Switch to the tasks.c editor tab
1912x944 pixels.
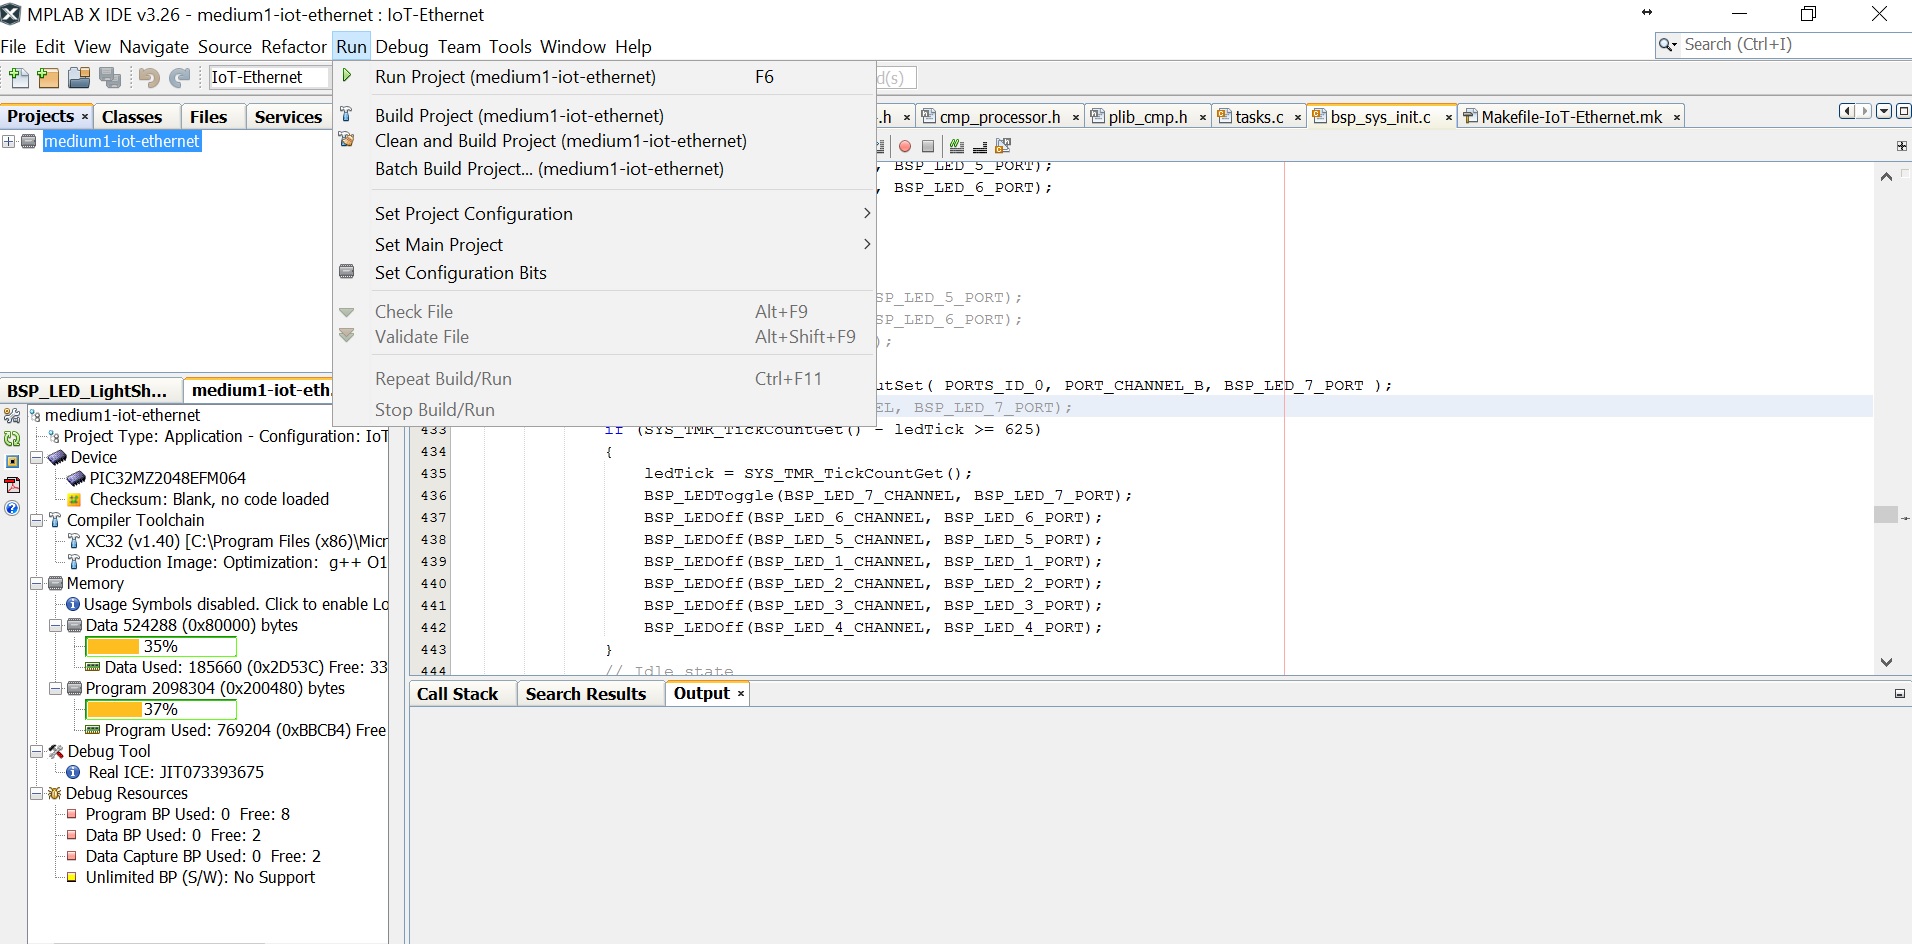coord(1259,117)
